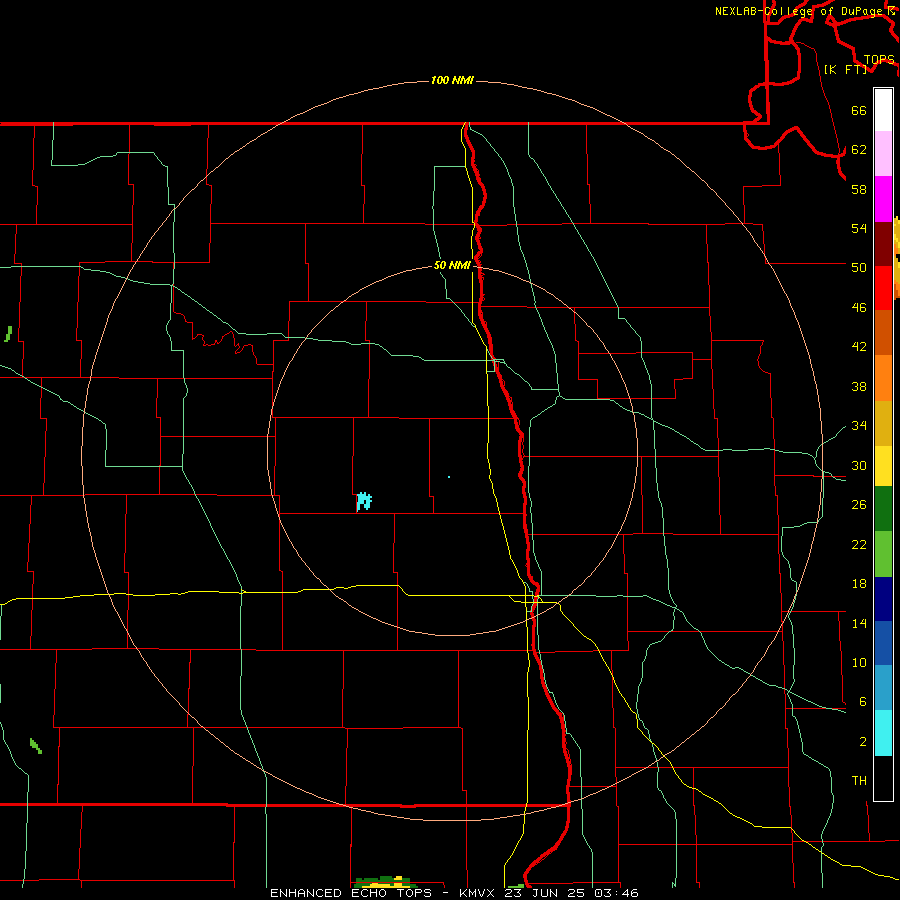Viewport: 900px width, 900px height.
Task: Click the yellow swatch near 30
Action: pos(883,466)
